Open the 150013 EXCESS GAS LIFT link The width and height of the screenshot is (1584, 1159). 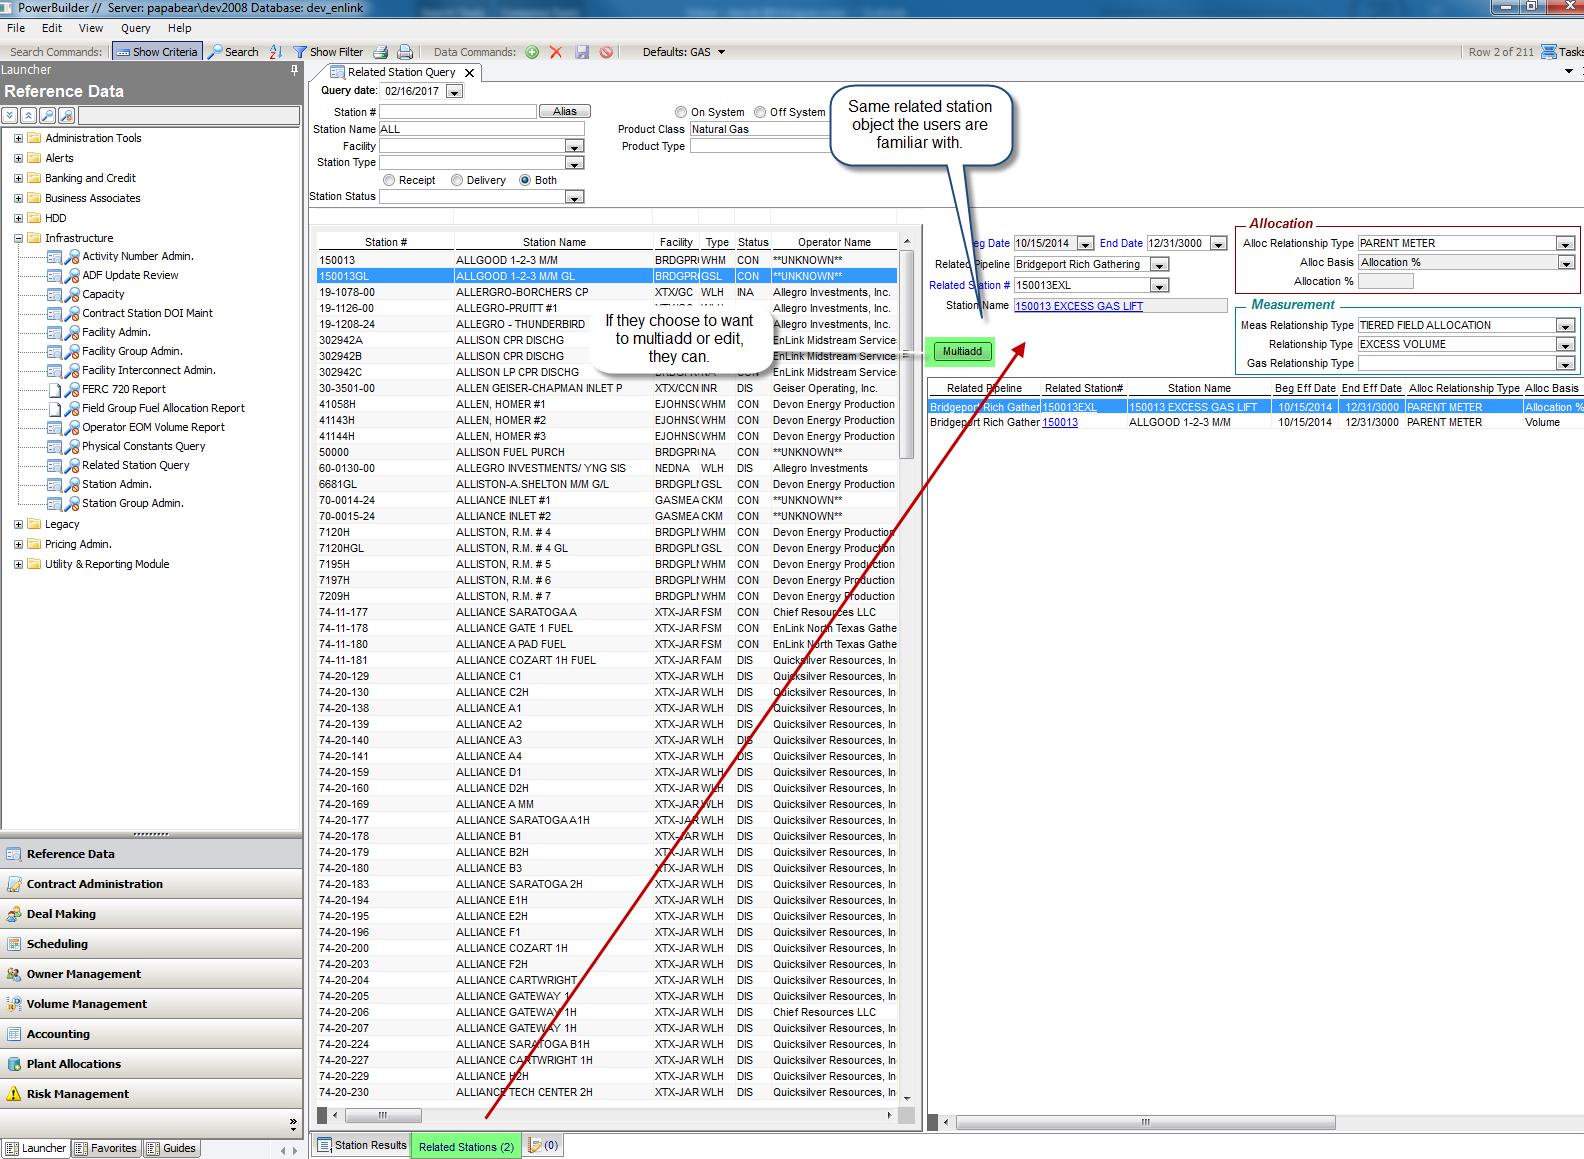coord(1078,306)
